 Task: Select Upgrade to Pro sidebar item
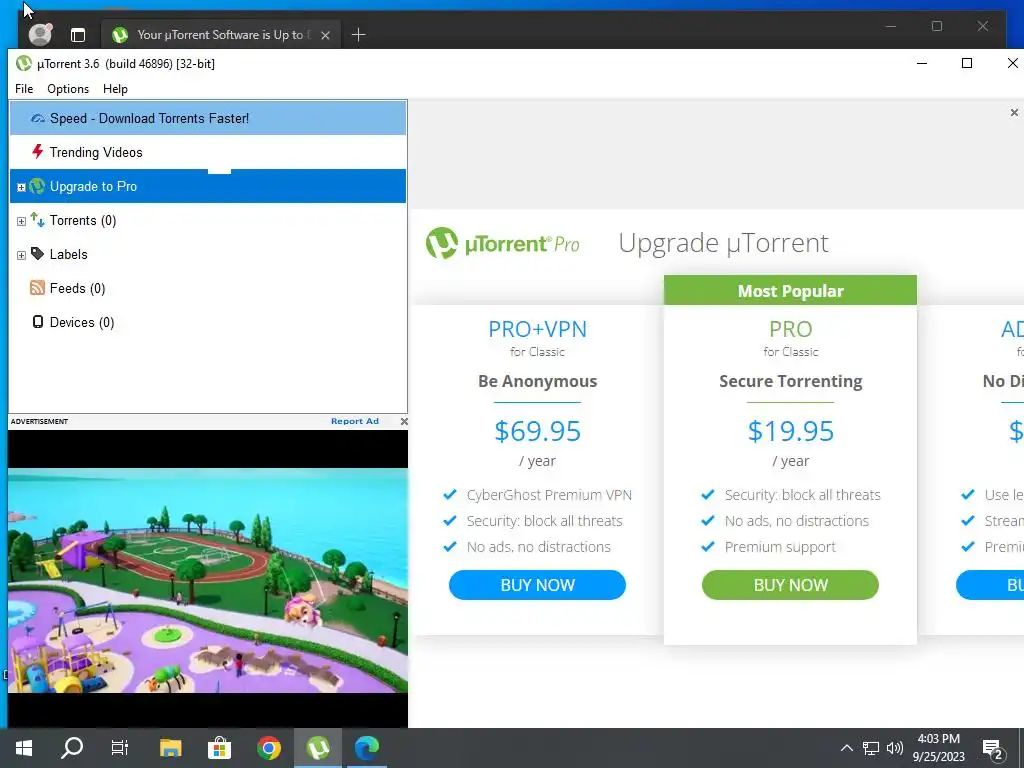pyautogui.click(x=208, y=186)
